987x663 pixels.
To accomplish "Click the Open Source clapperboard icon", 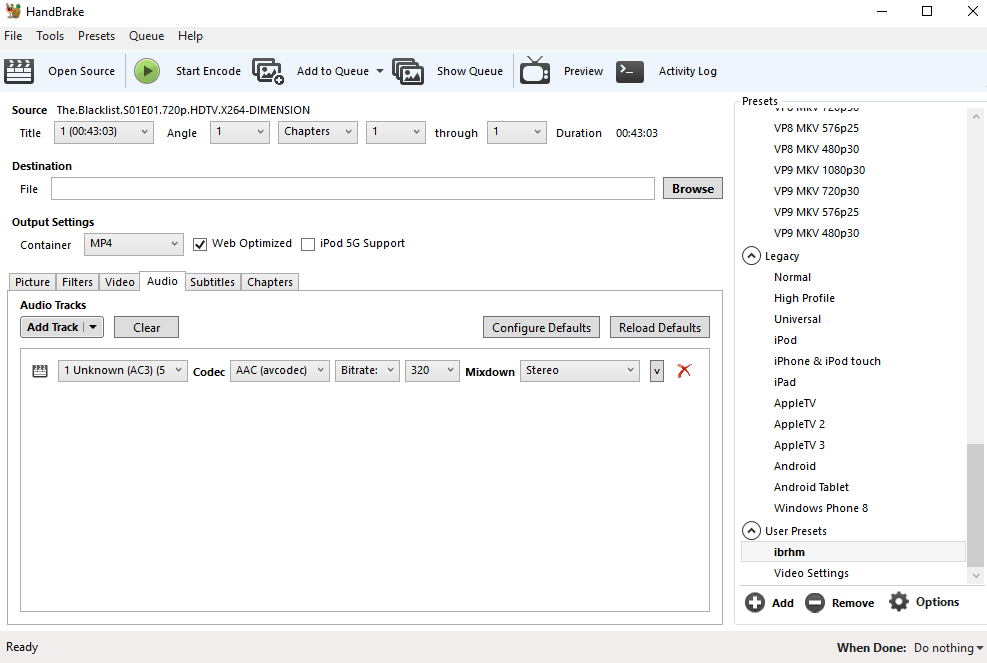I will 19,71.
